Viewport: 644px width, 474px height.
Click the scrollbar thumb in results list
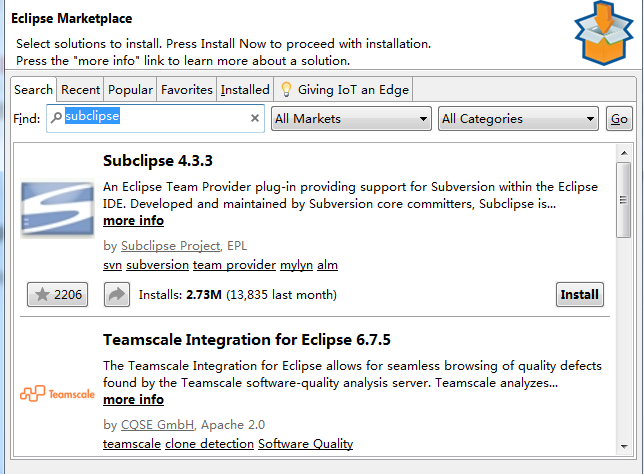tap(623, 200)
